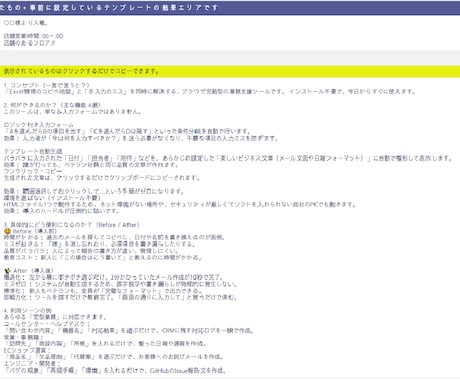
Task: Click the heading 'エンジニア・開発者：'
Action: click(32, 363)
